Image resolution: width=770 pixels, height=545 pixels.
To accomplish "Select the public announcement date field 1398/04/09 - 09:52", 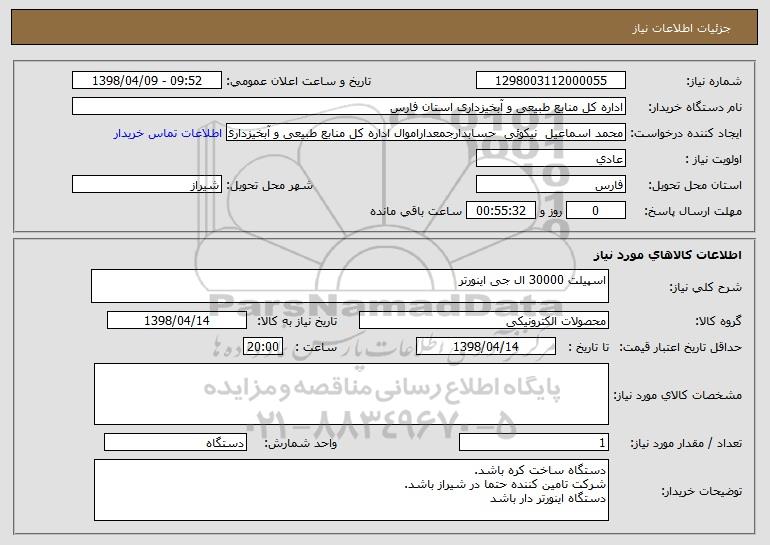I will coord(147,81).
